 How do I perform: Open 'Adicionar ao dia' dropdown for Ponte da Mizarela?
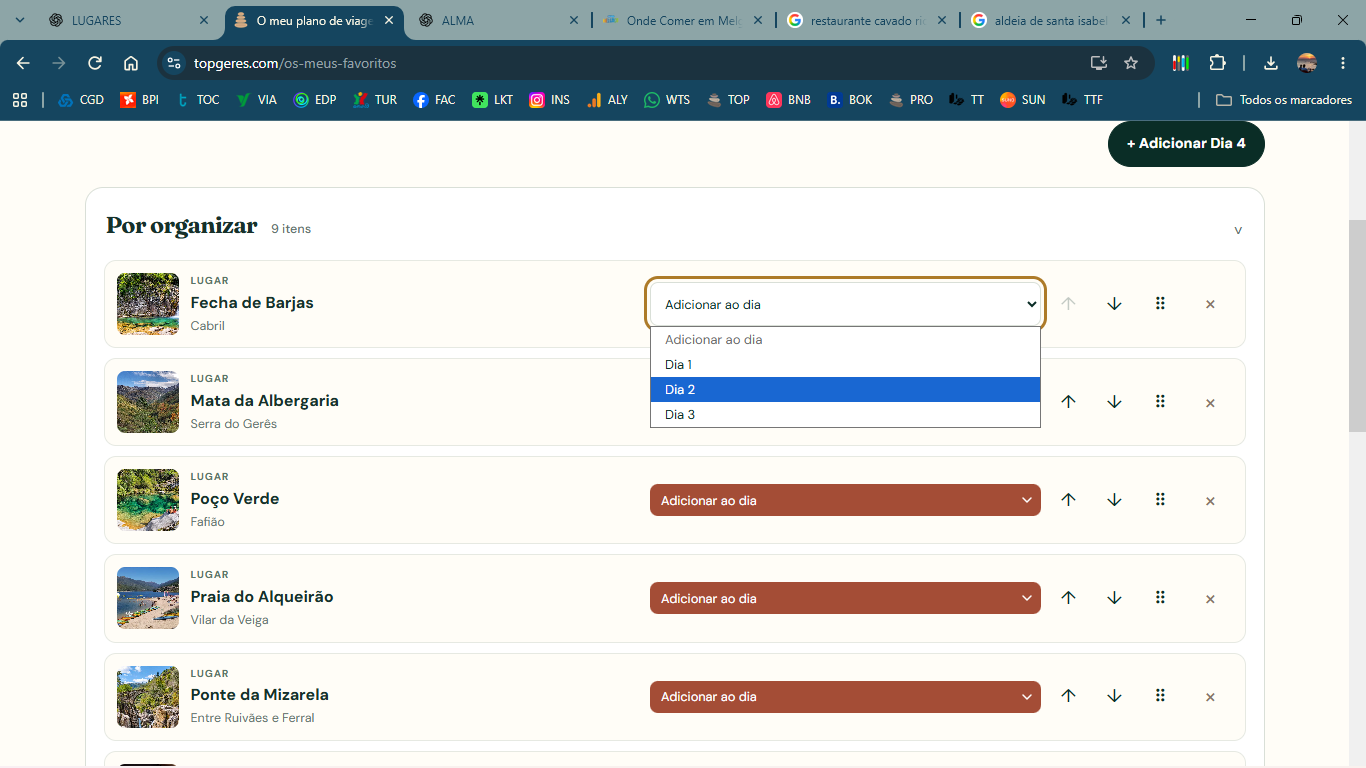[x=845, y=697]
